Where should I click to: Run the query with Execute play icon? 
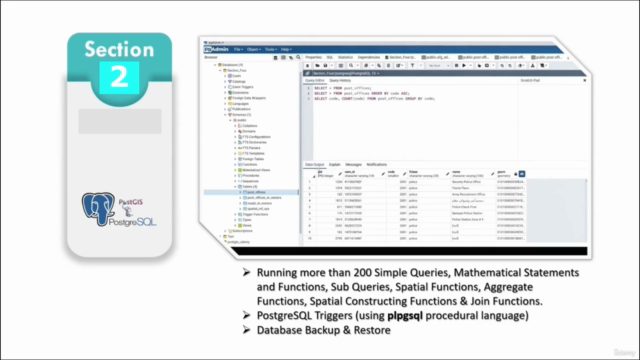[x=464, y=66]
